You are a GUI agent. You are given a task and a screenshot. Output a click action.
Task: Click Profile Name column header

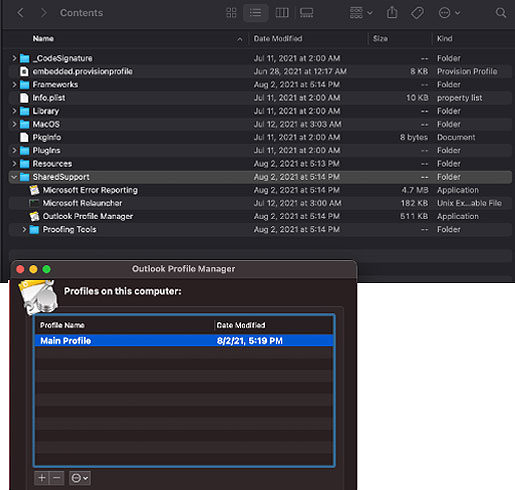[x=62, y=325]
